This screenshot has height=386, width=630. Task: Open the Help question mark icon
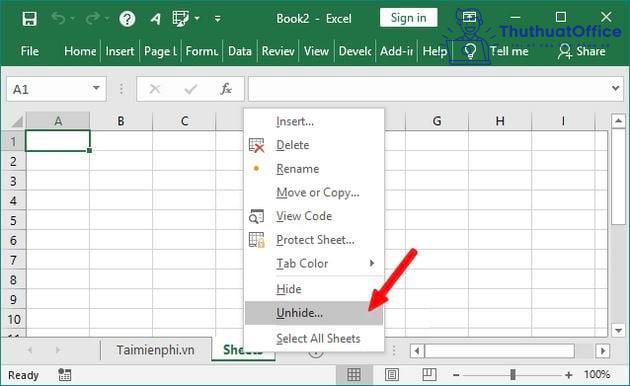pyautogui.click(x=127, y=18)
